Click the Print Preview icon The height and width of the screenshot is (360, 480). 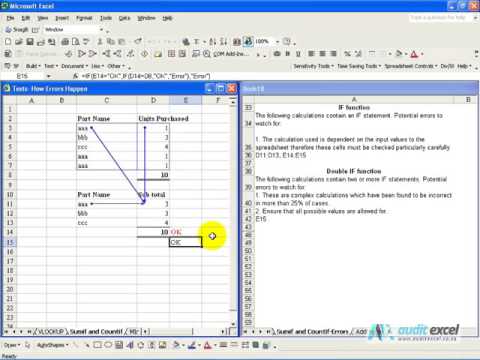point(76,42)
